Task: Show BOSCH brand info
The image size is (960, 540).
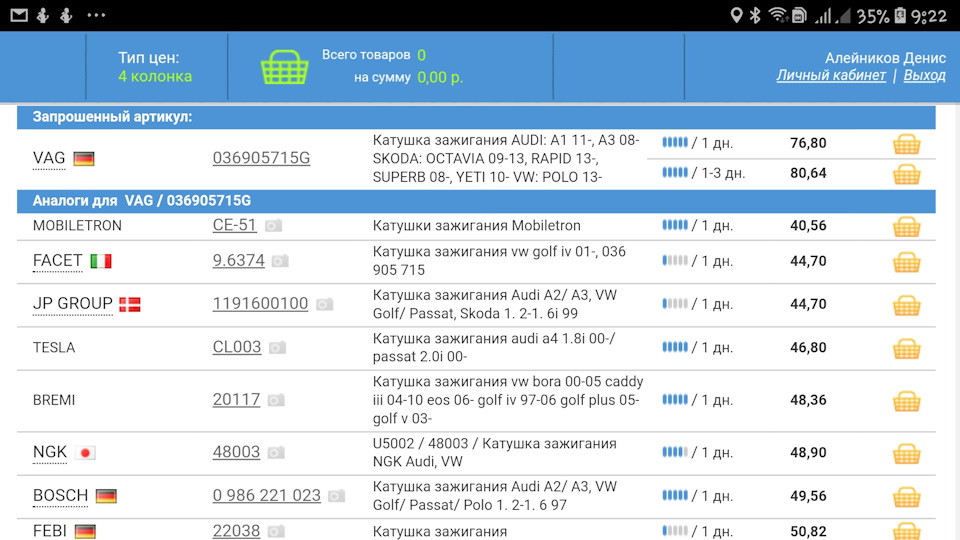Action: (x=61, y=496)
